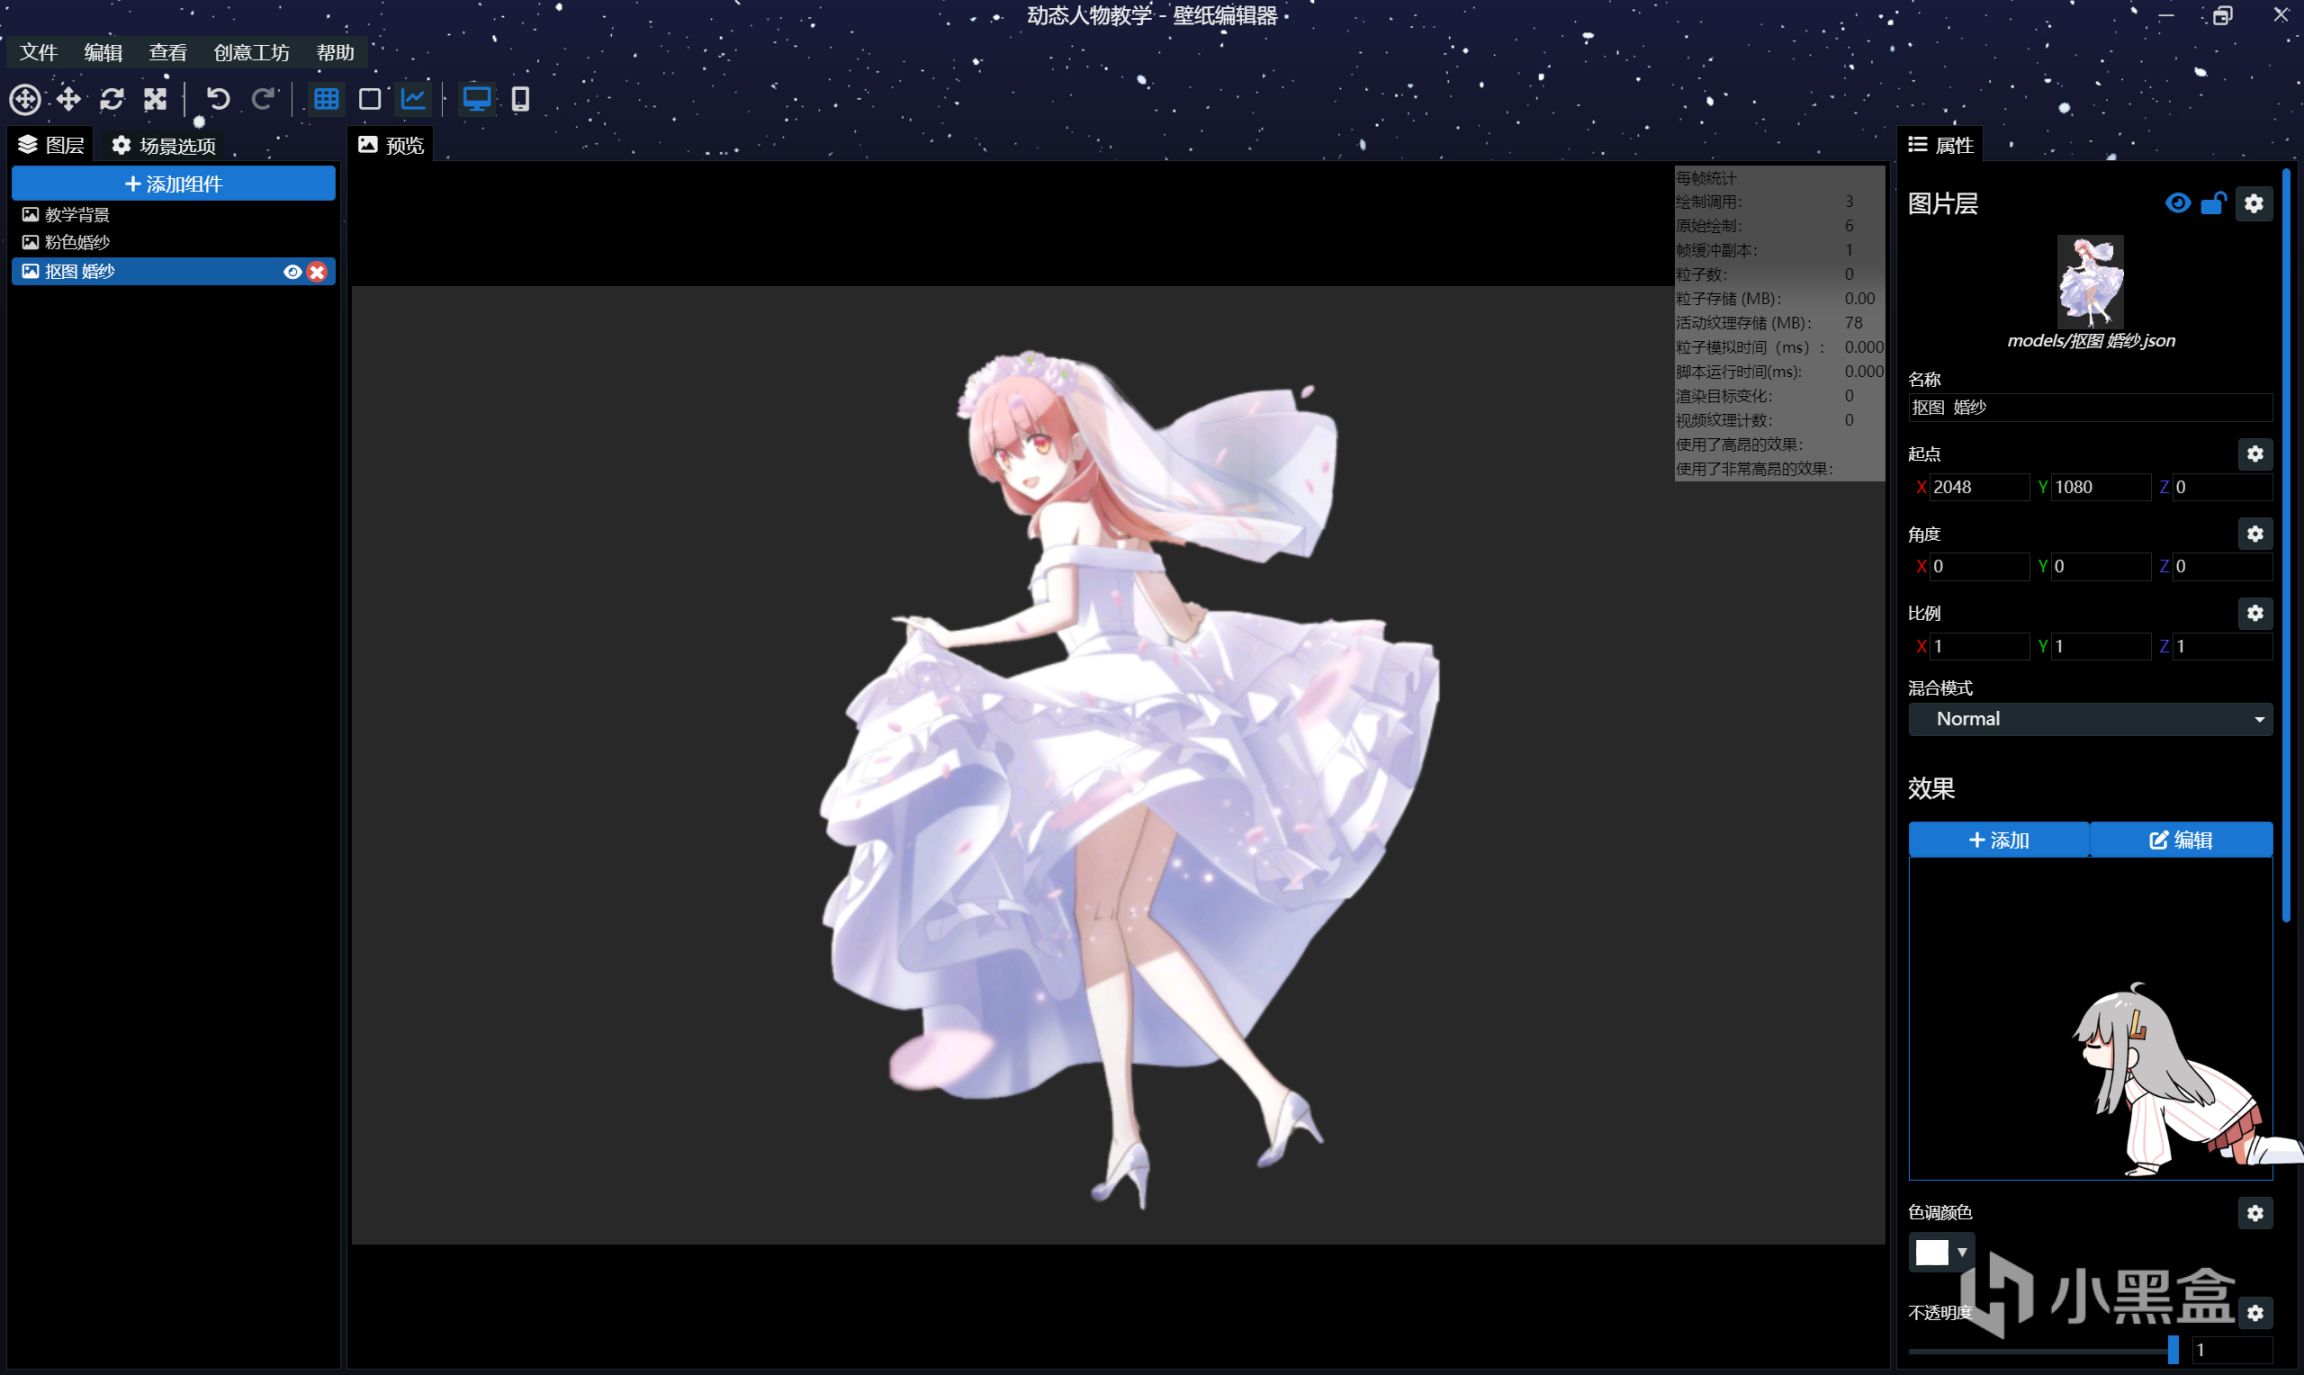This screenshot has height=1375, width=2304.
Task: Toggle visibility of 抠图 婚纱 layer
Action: pyautogui.click(x=295, y=272)
